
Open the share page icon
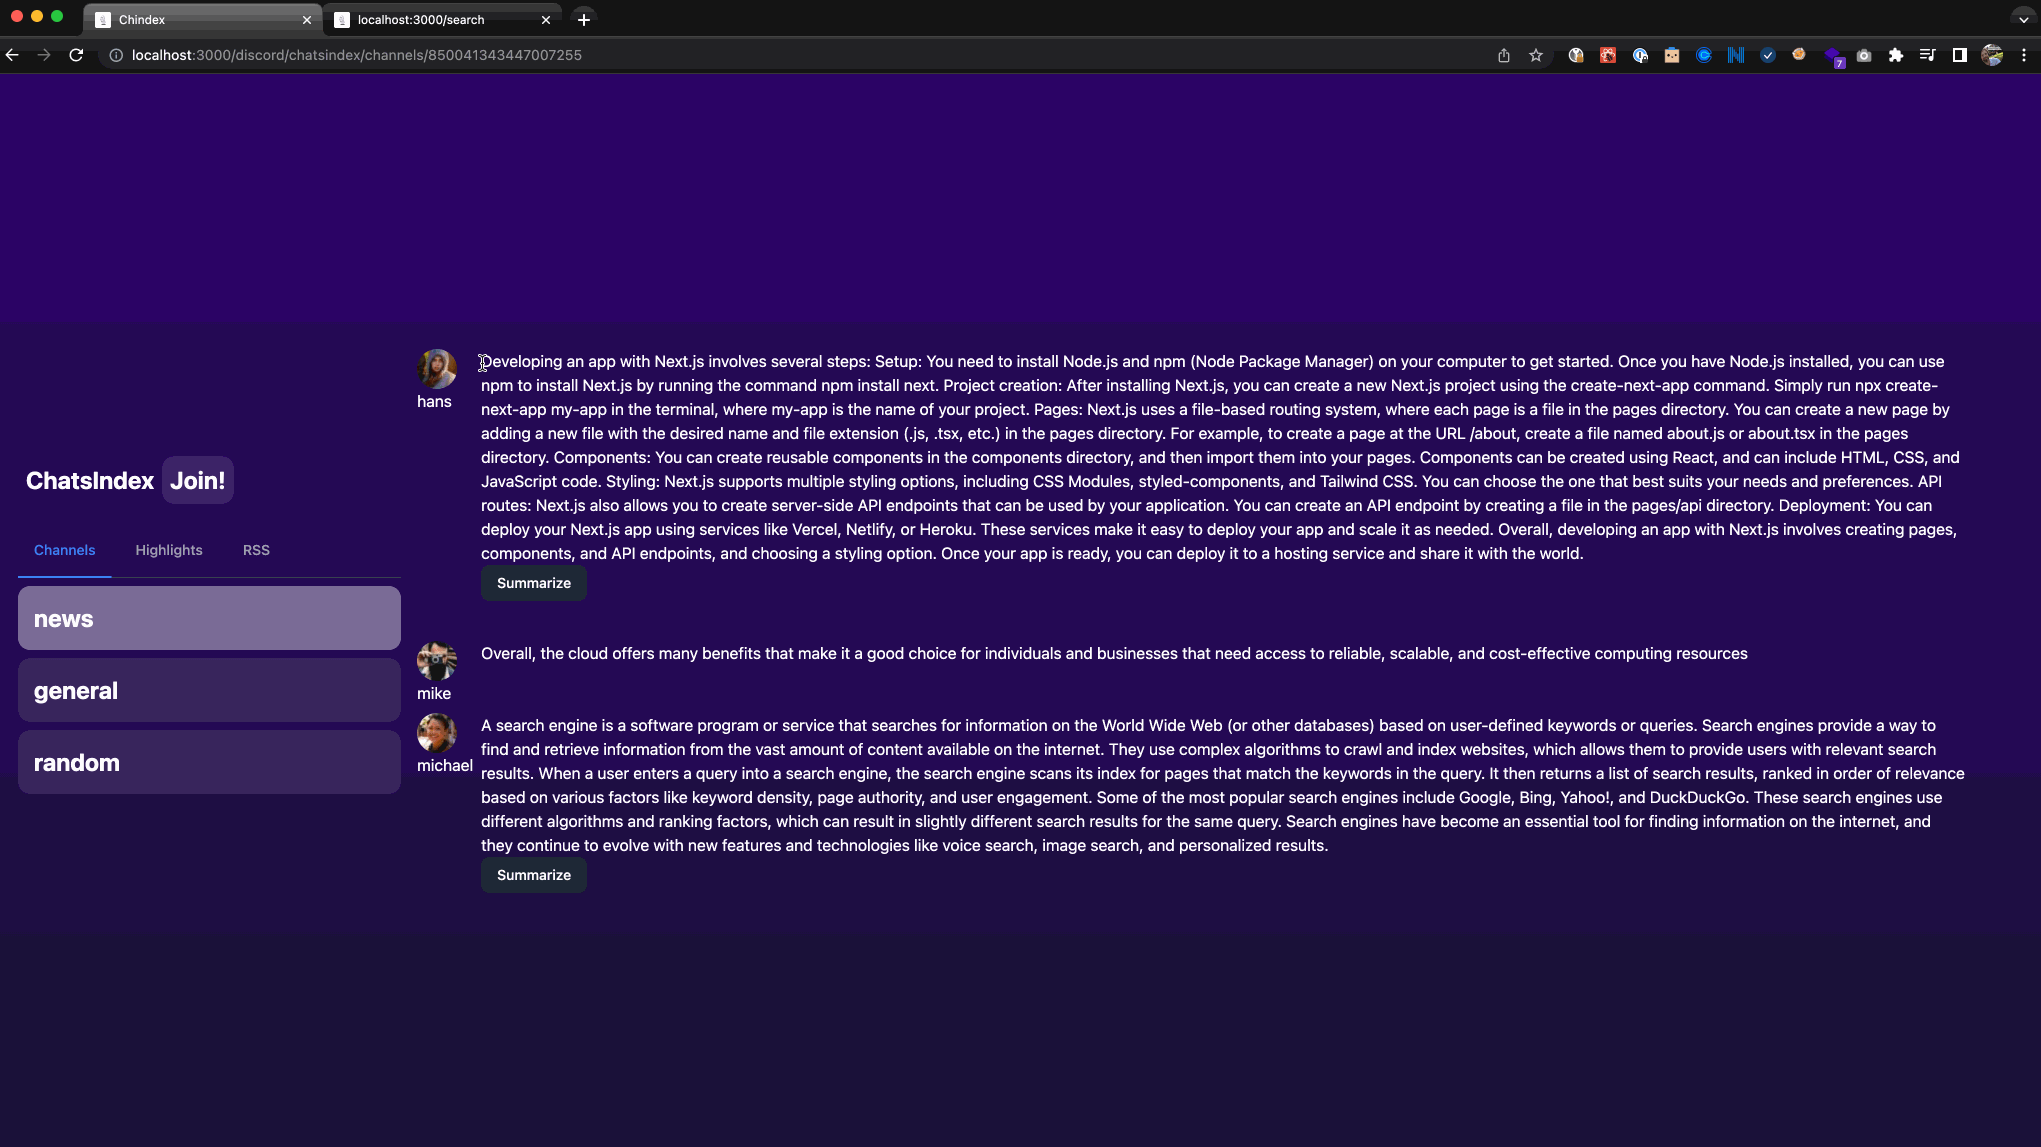(x=1504, y=56)
